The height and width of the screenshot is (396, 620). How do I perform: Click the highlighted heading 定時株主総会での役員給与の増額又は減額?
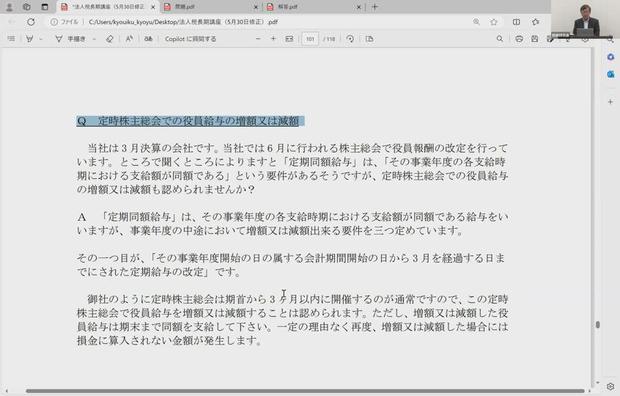point(198,121)
